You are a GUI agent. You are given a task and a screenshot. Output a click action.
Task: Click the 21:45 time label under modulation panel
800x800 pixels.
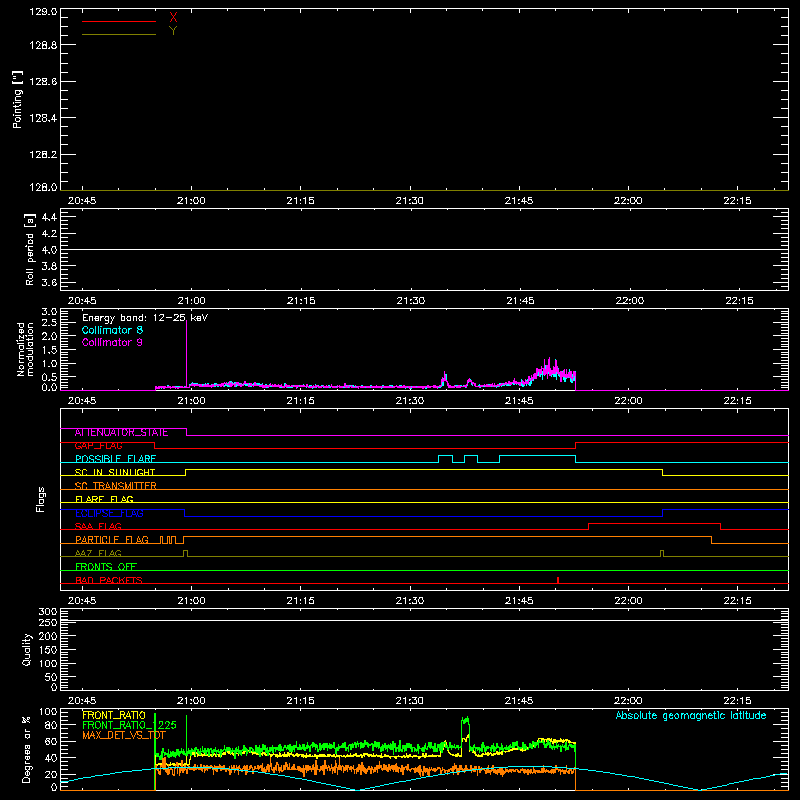click(519, 401)
